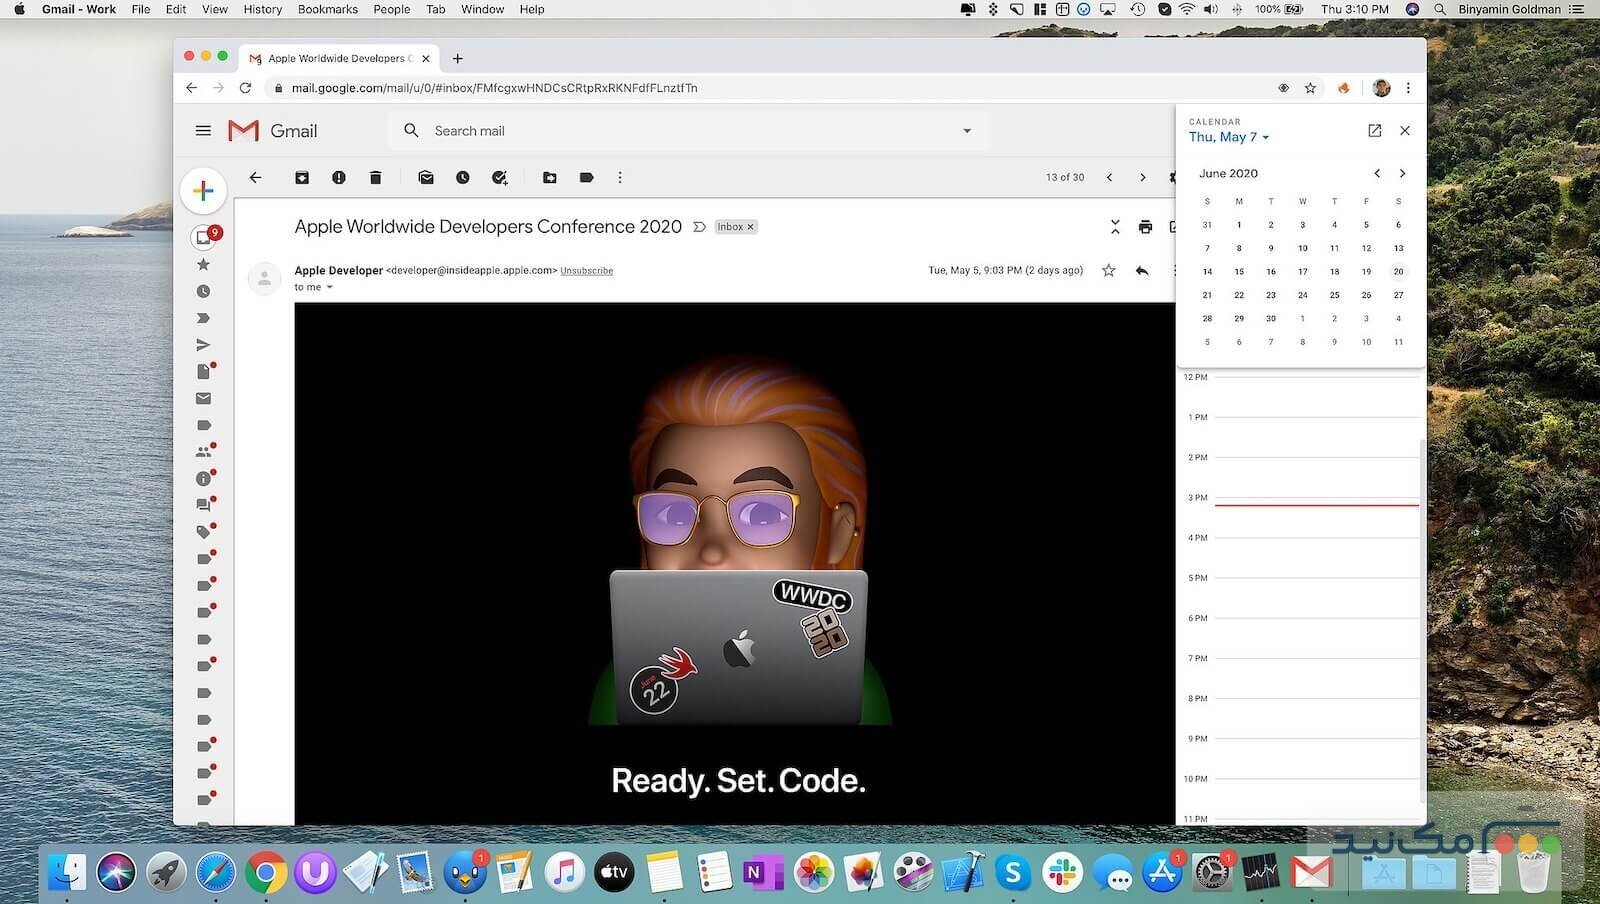Open the search options dropdown arrow
The width and height of the screenshot is (1600, 904).
[x=966, y=130]
